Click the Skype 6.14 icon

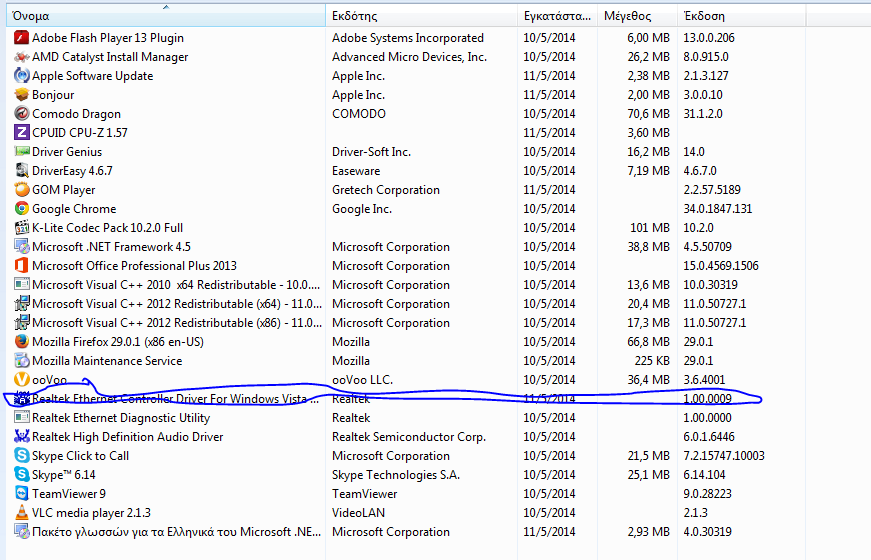[22, 474]
